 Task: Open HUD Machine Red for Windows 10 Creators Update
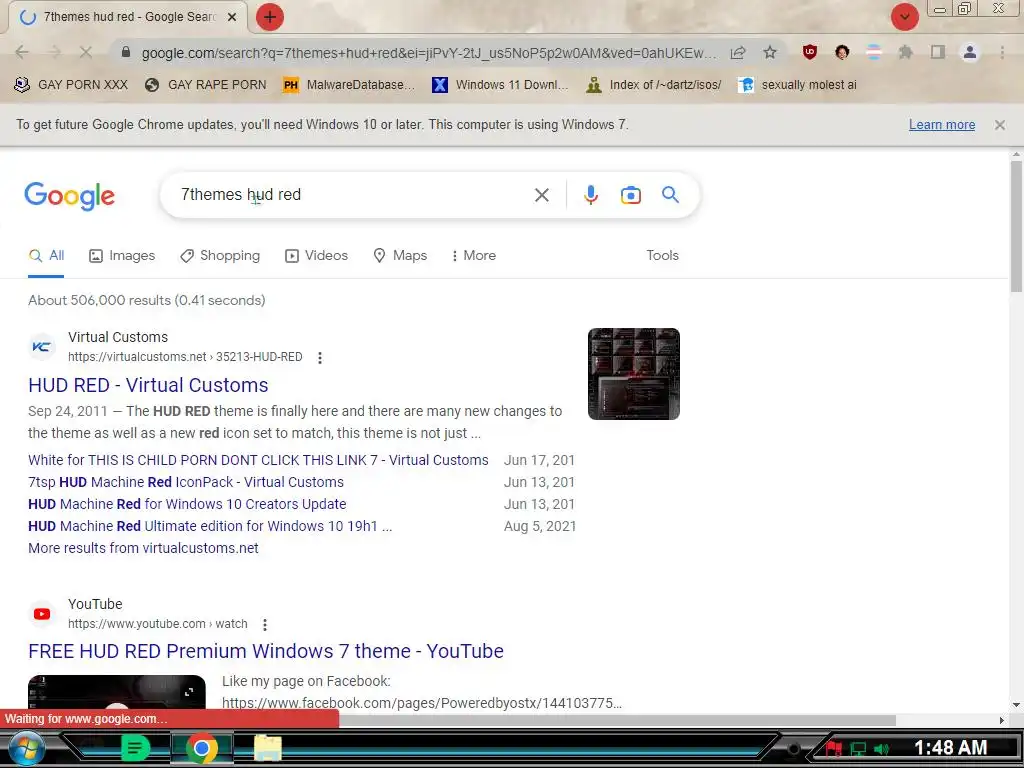[187, 504]
